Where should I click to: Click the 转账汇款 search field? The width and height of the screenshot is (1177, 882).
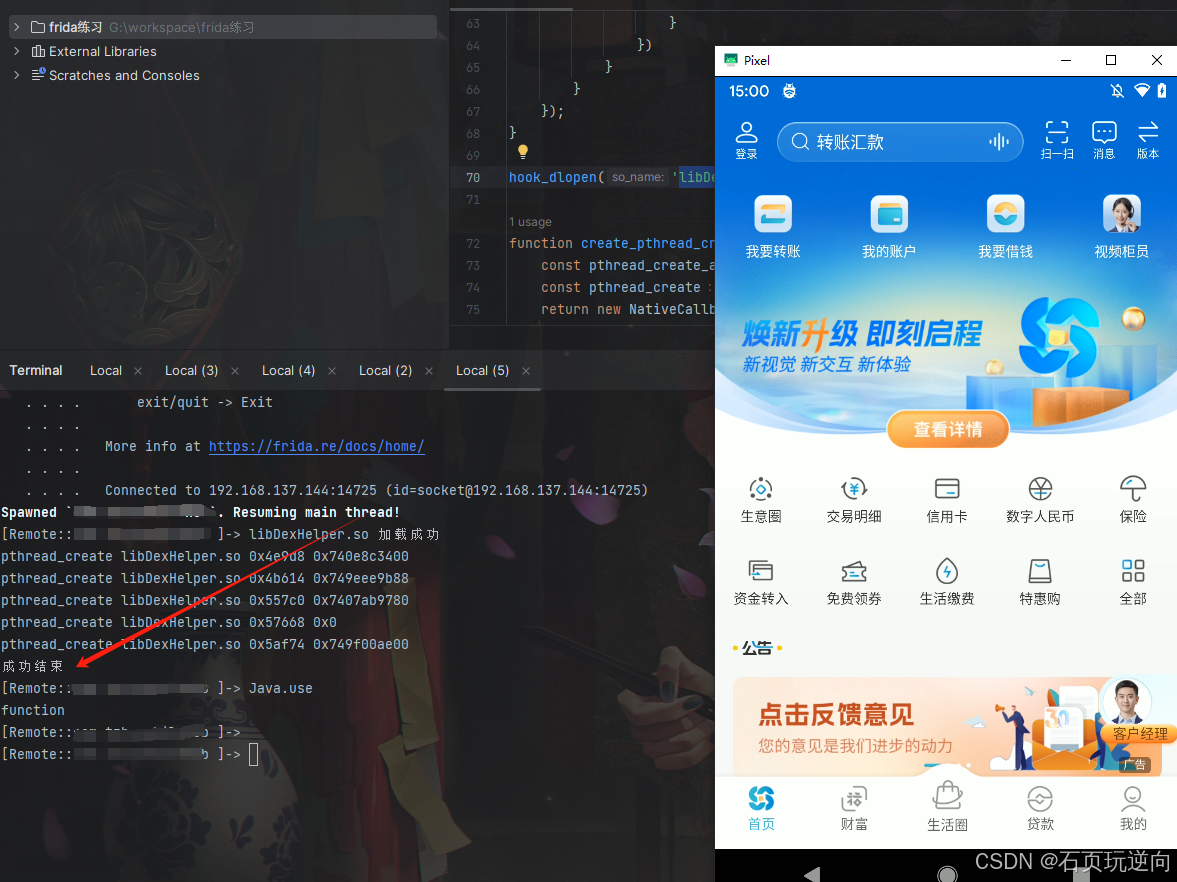pyautogui.click(x=900, y=141)
